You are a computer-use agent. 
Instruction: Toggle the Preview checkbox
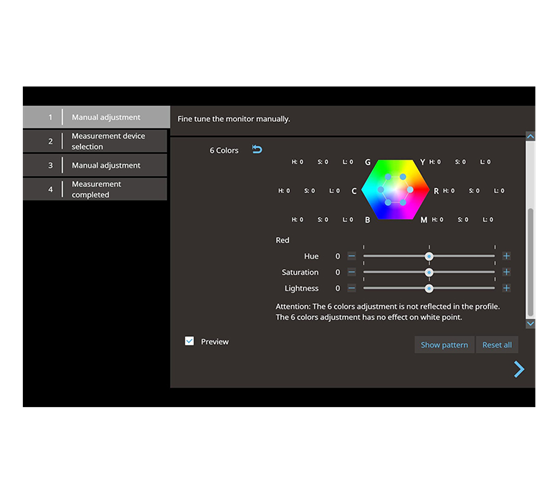189,341
